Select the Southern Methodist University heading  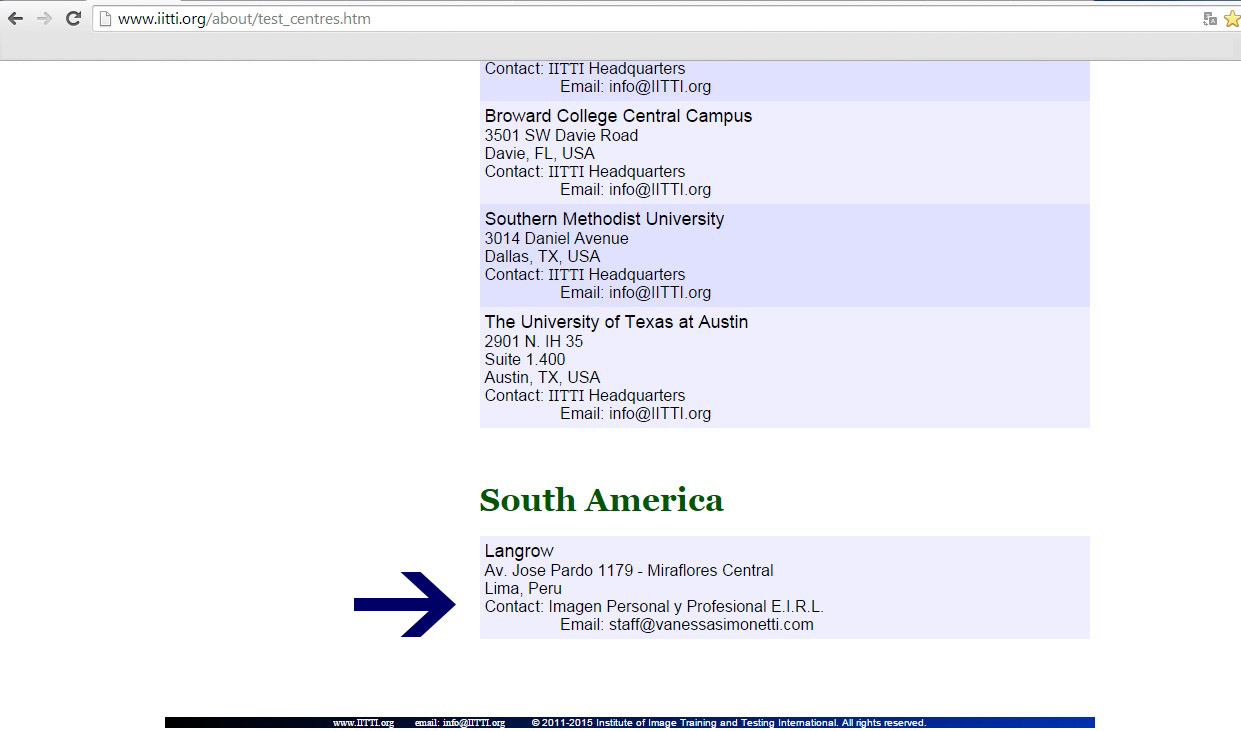[604, 219]
